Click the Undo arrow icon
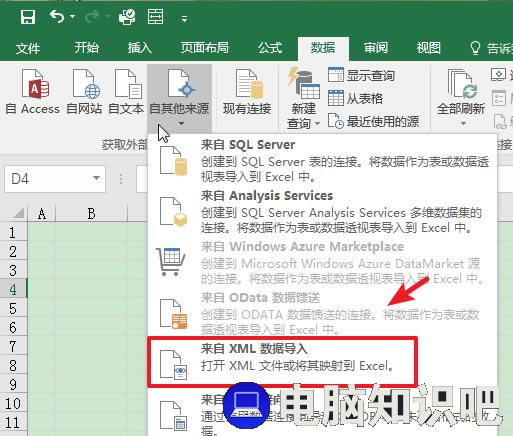 coord(57,16)
